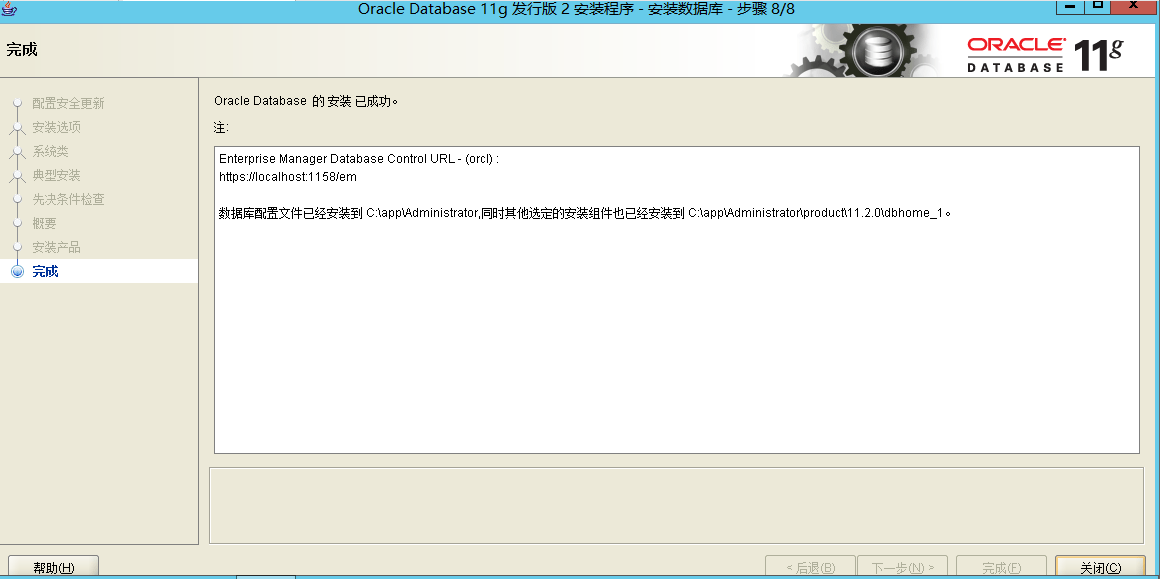Click the Enterprise Manager Database Control URL line
Screen dimensions: 1160x579
tap(359, 159)
